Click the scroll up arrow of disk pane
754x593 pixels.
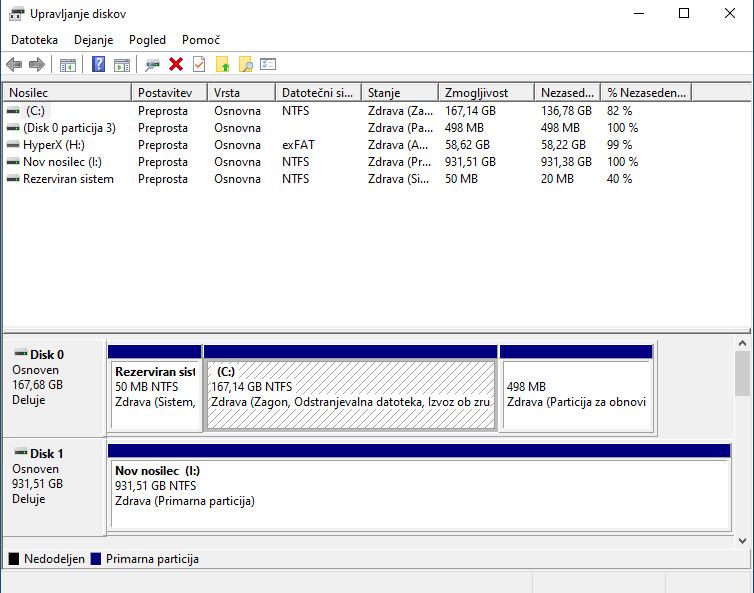(742, 343)
